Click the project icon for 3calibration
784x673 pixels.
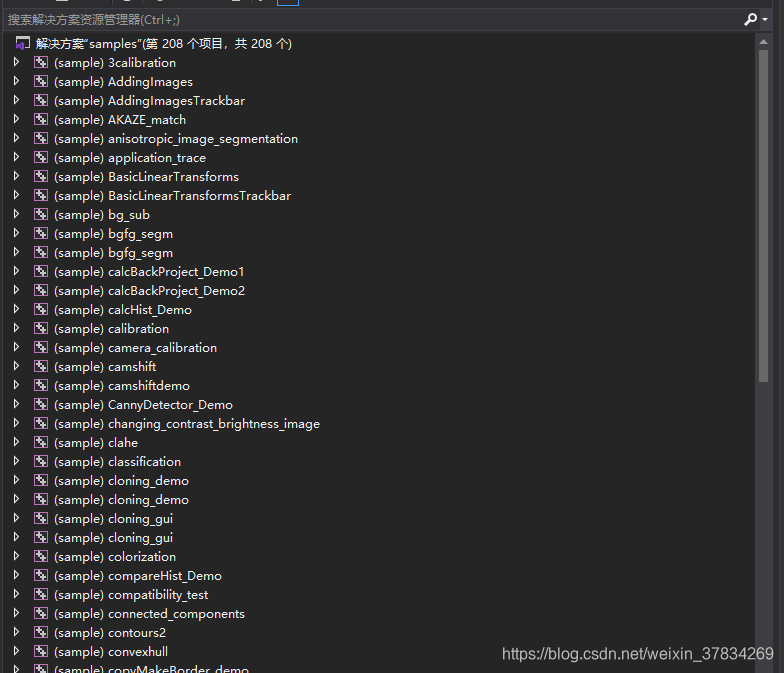coord(41,62)
